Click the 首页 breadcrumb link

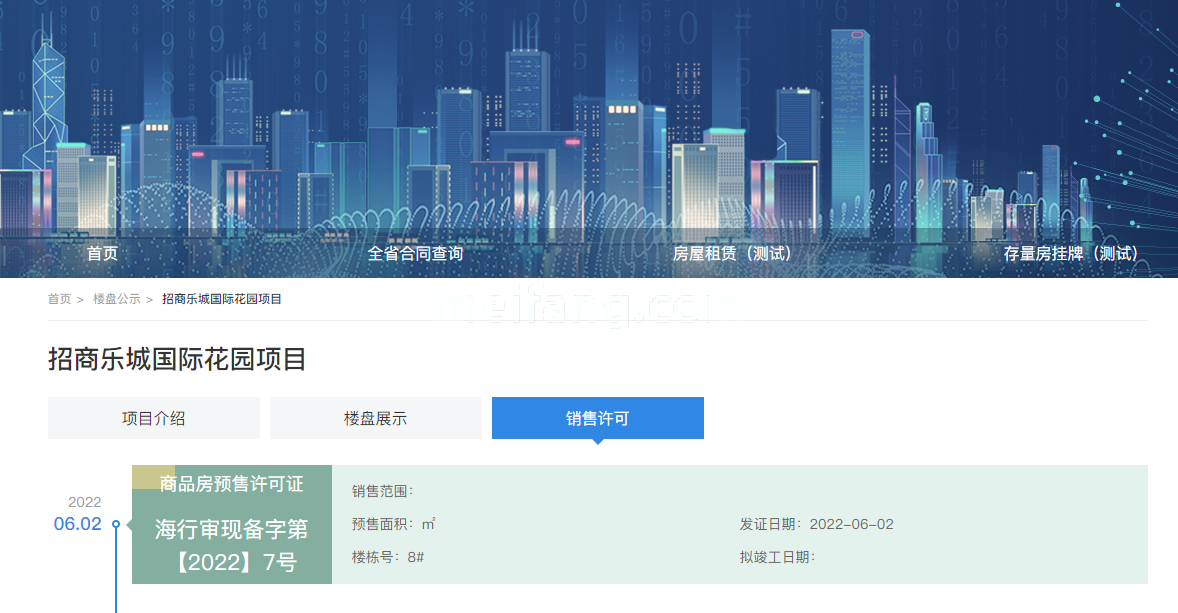(x=60, y=299)
